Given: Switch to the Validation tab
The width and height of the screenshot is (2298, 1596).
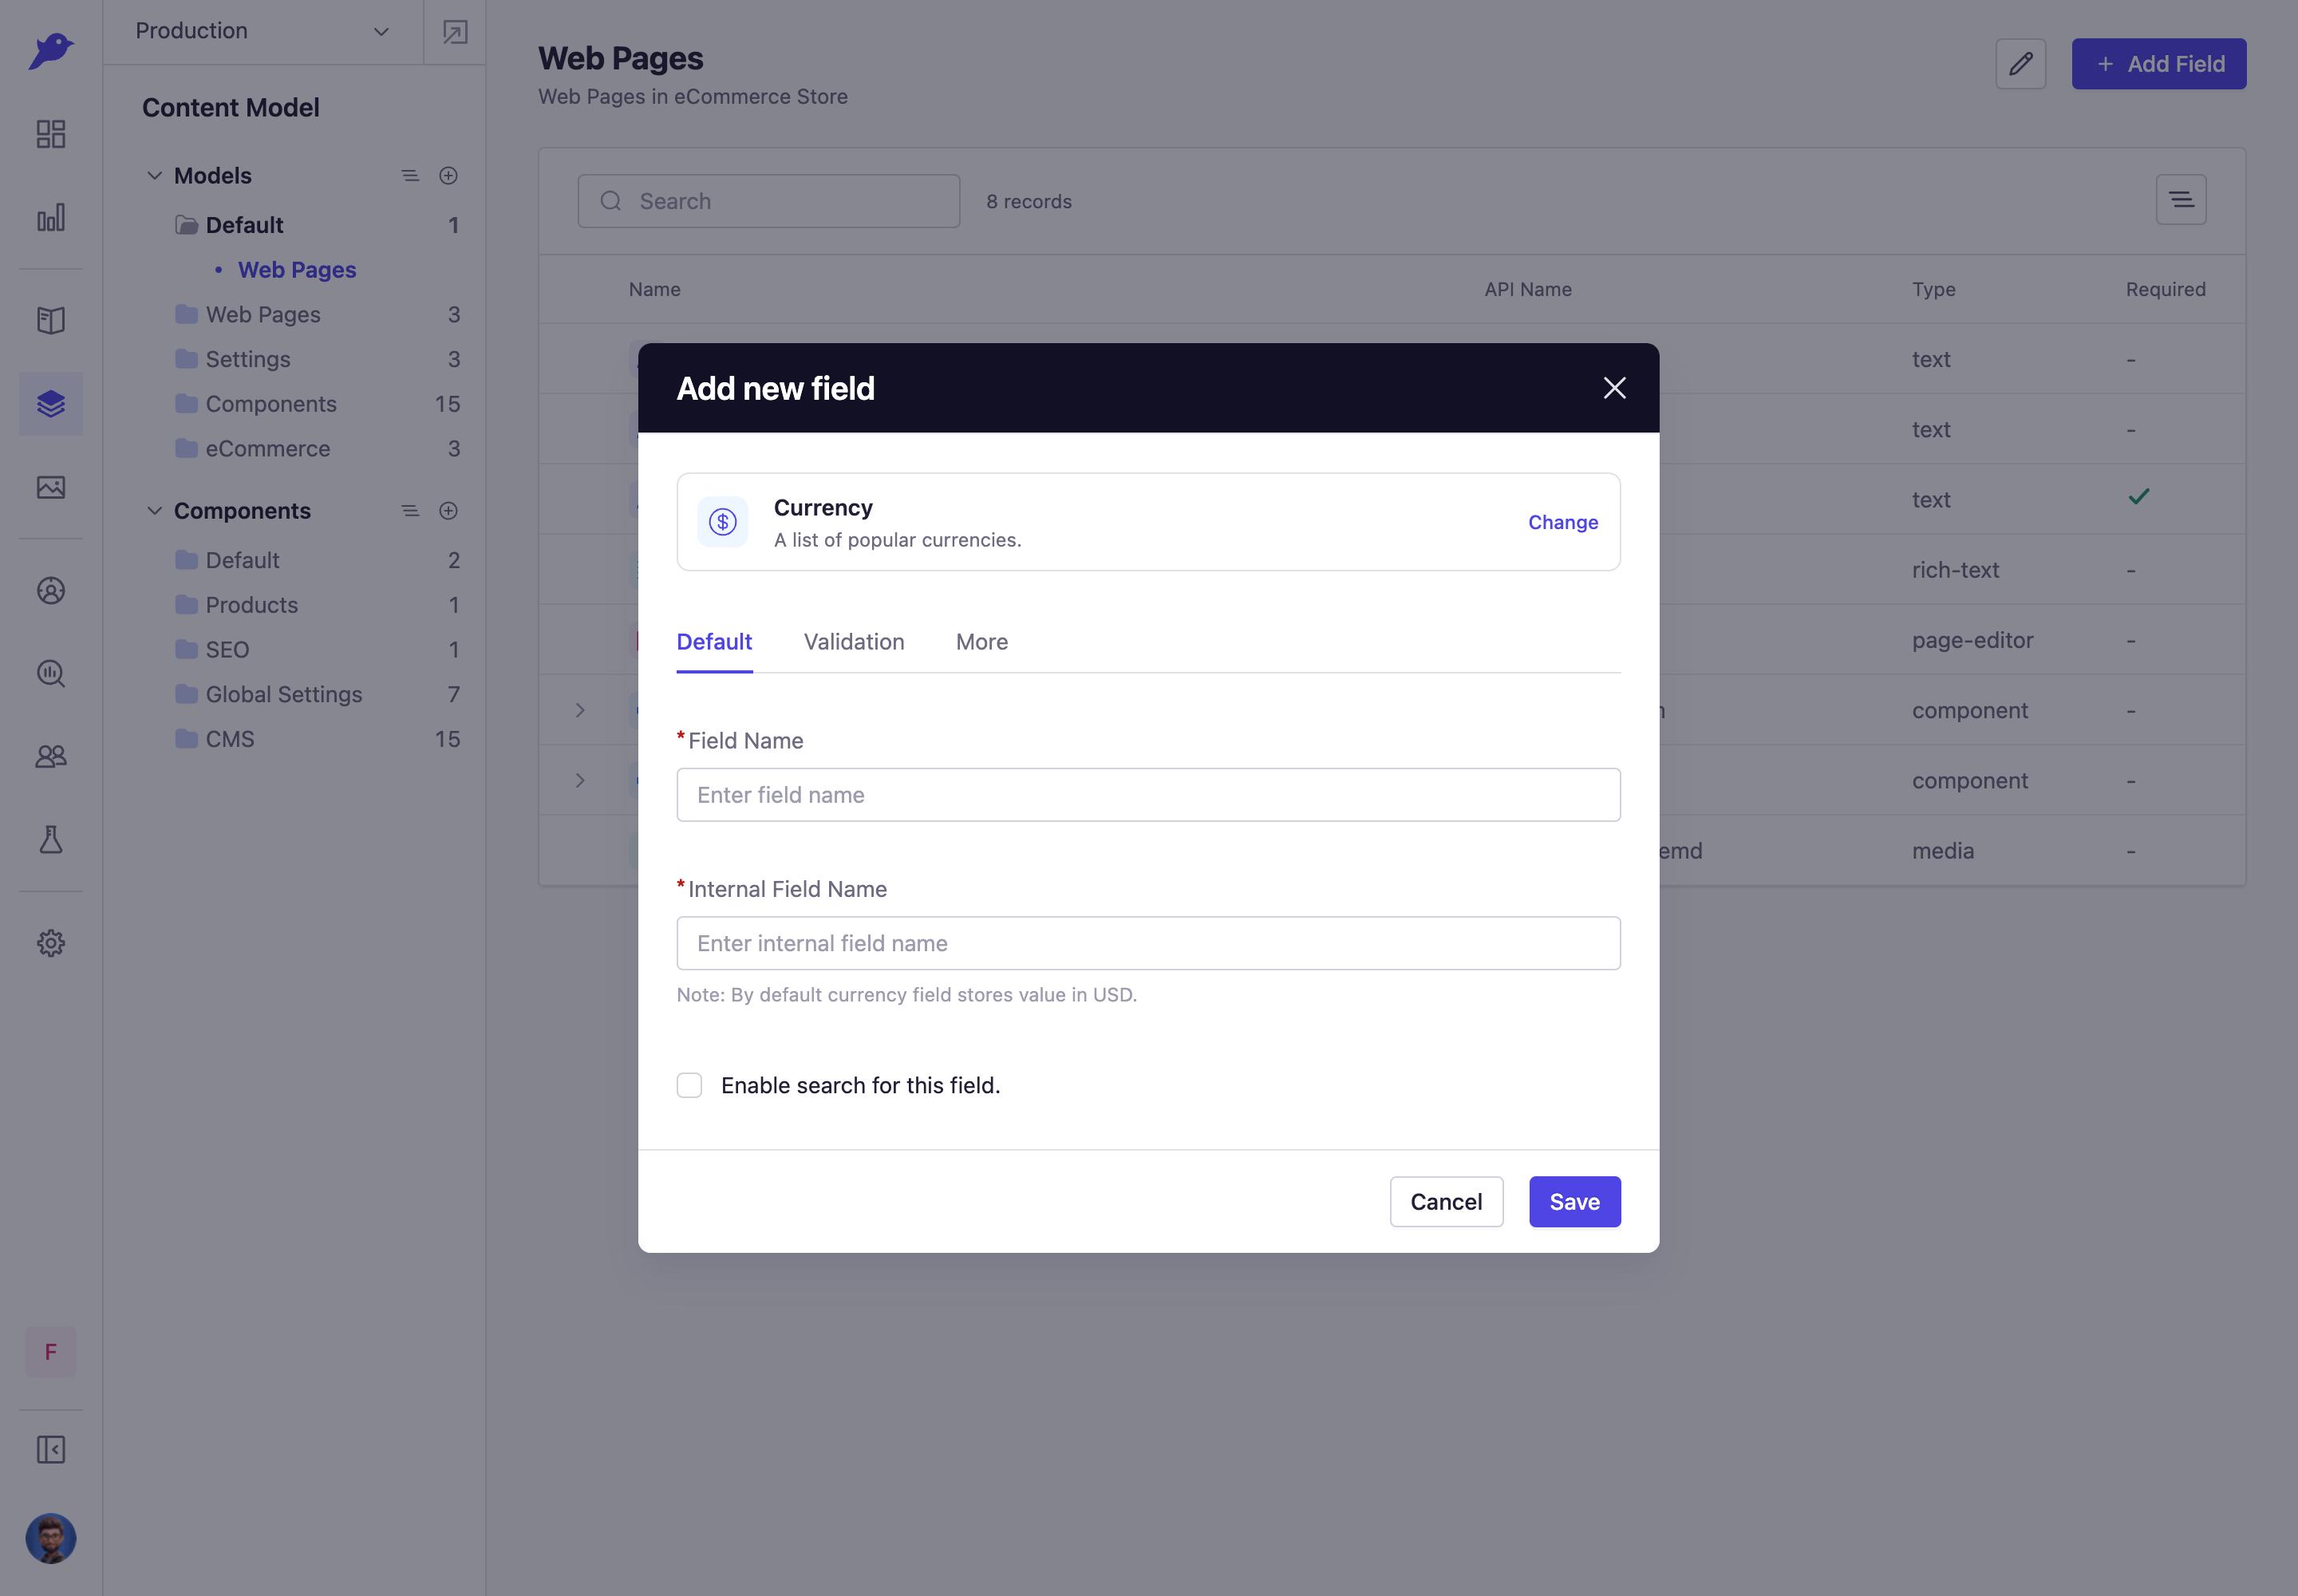Looking at the screenshot, I should click(854, 642).
